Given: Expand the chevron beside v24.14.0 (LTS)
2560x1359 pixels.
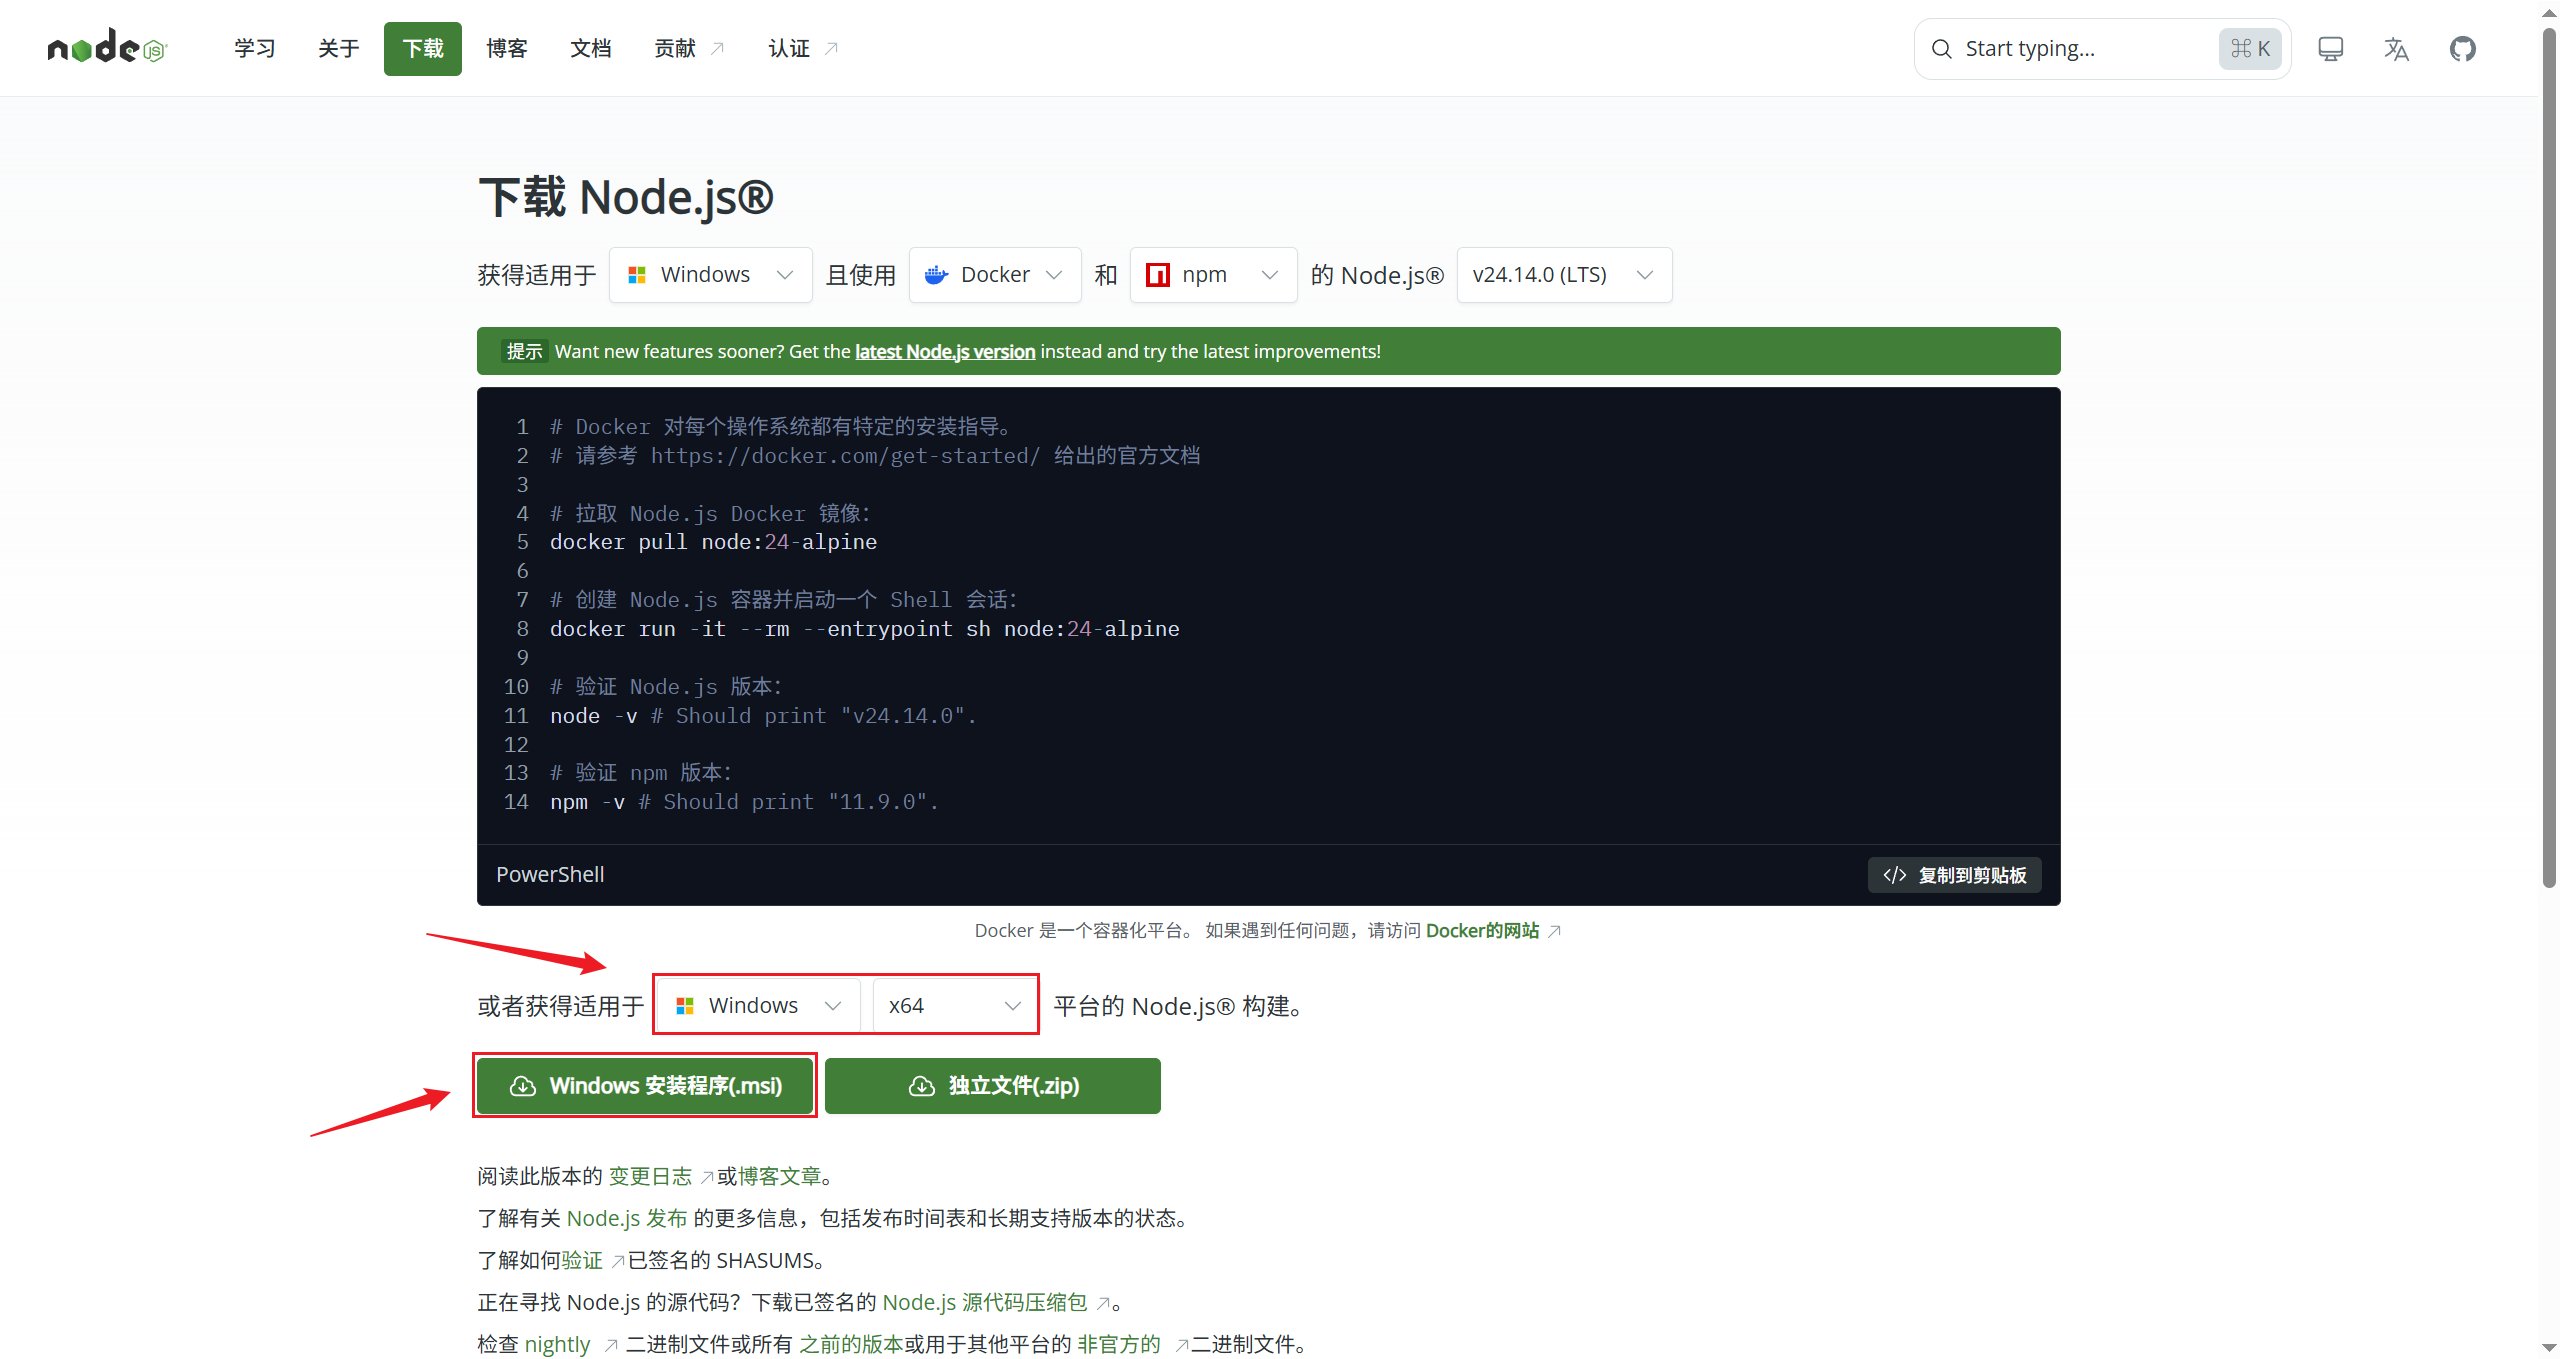Looking at the screenshot, I should pyautogui.click(x=1644, y=275).
